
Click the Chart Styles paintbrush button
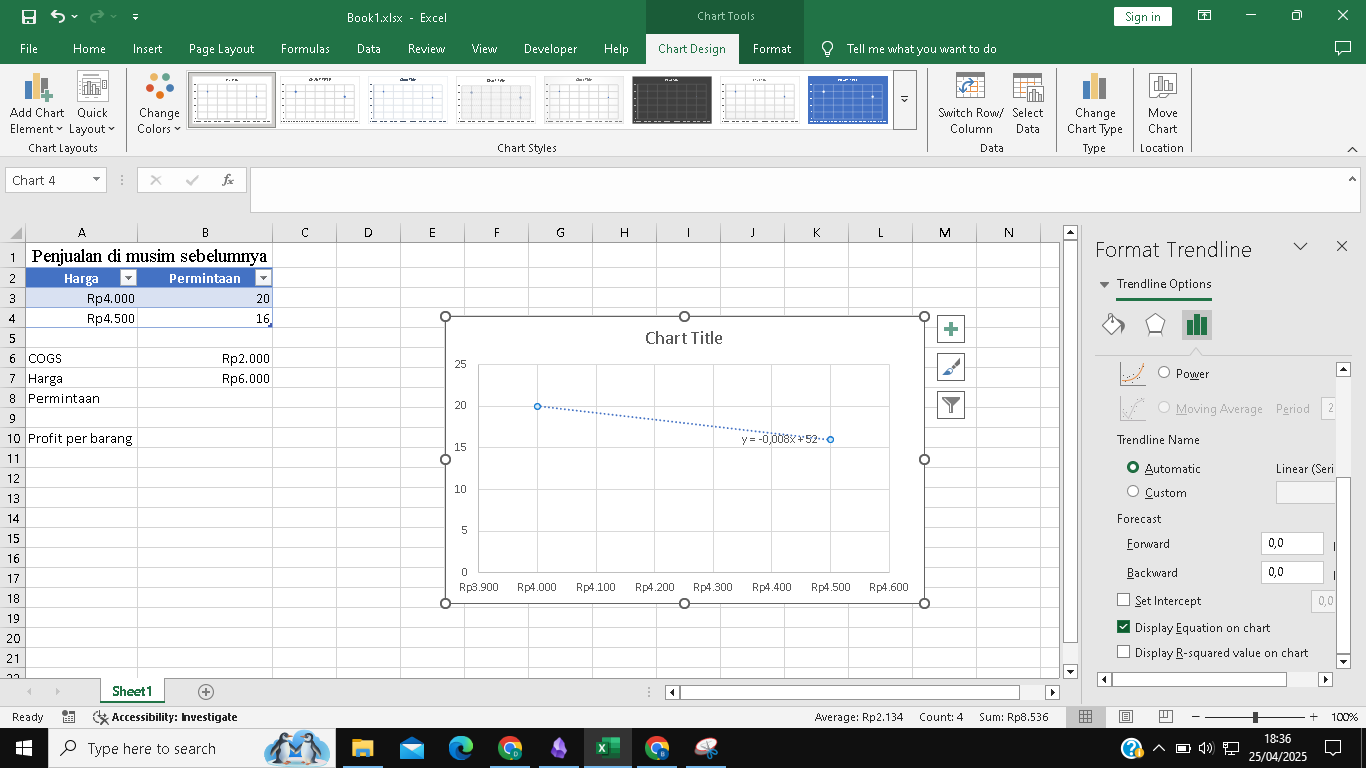click(951, 367)
